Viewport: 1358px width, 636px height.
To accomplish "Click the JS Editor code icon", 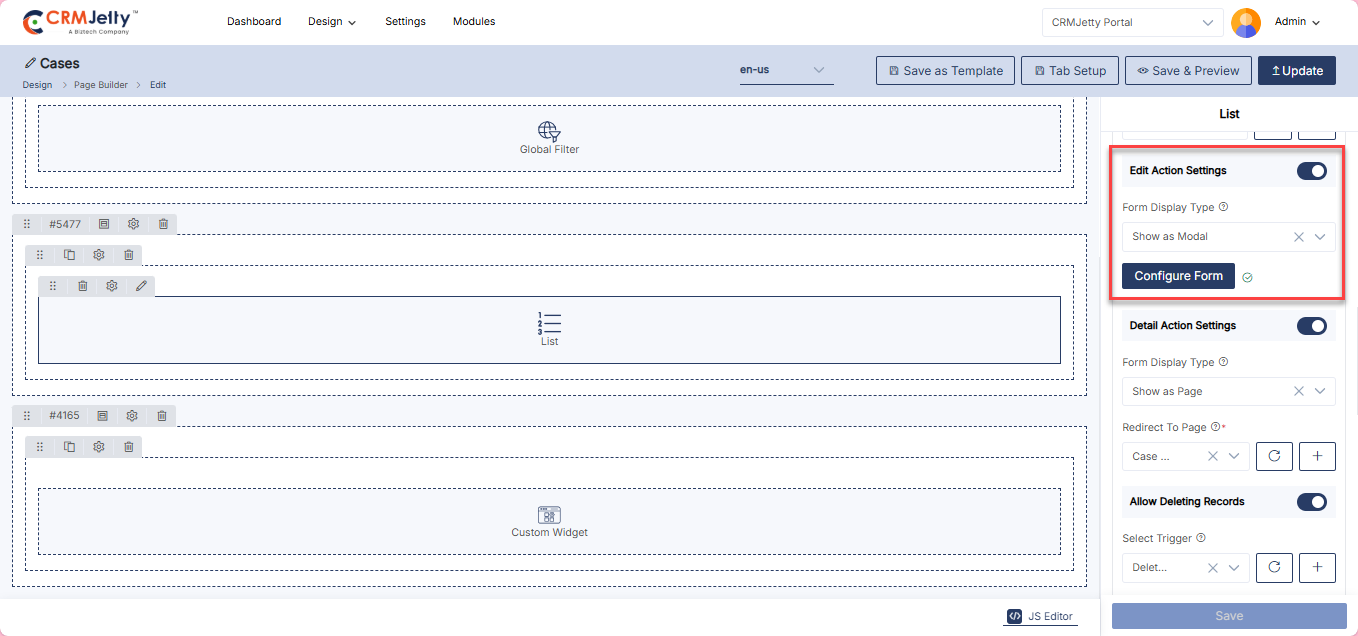I will pyautogui.click(x=1014, y=616).
